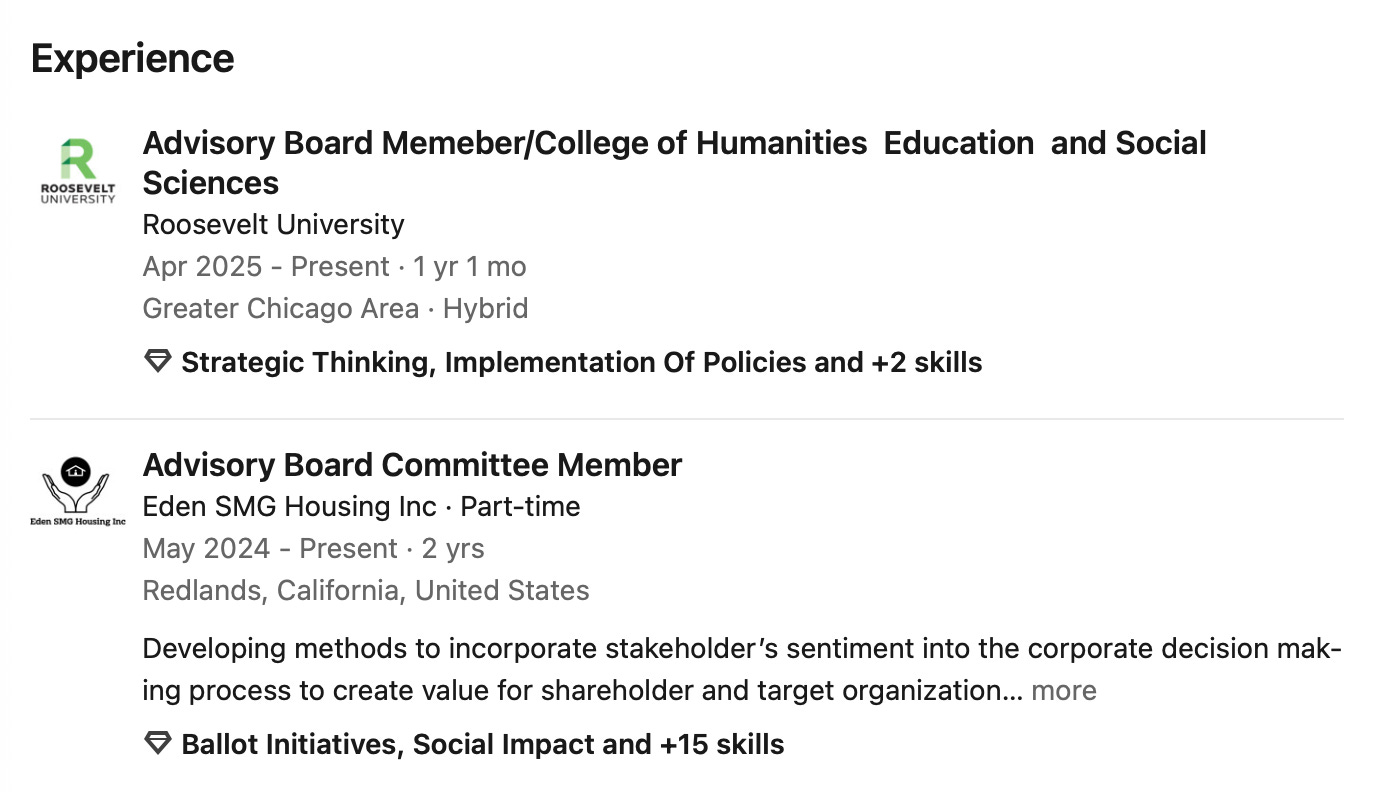Click the diamond icon beside Ballot Initiatives
This screenshot has width=1376, height=792.
pos(158,744)
